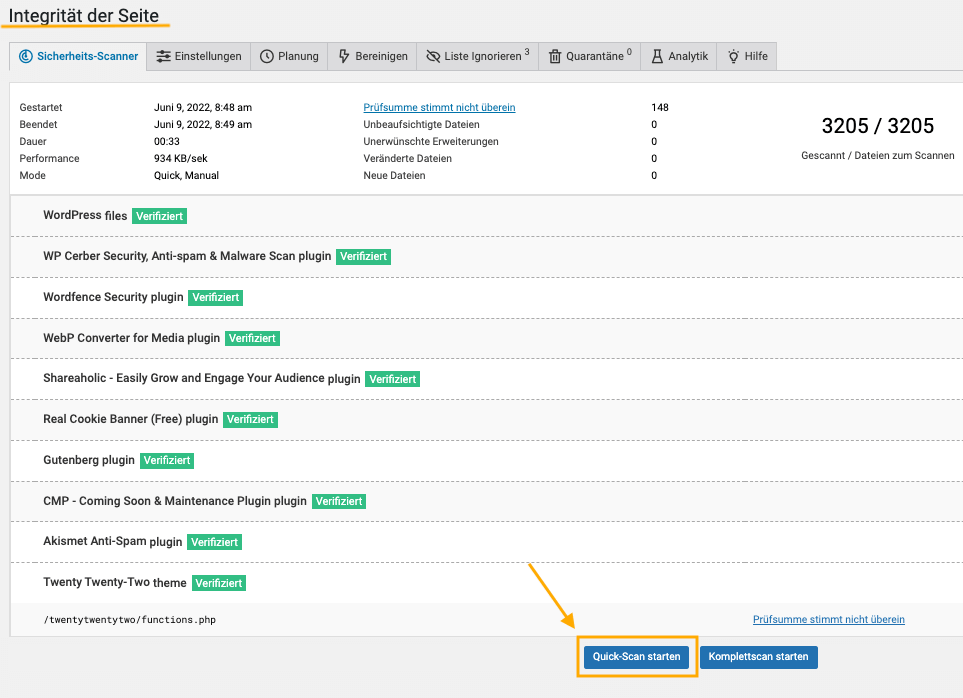Click Verifiziert badge beside Twenty Twenty-Two theme
Image resolution: width=963 pixels, height=698 pixels.
click(x=219, y=583)
